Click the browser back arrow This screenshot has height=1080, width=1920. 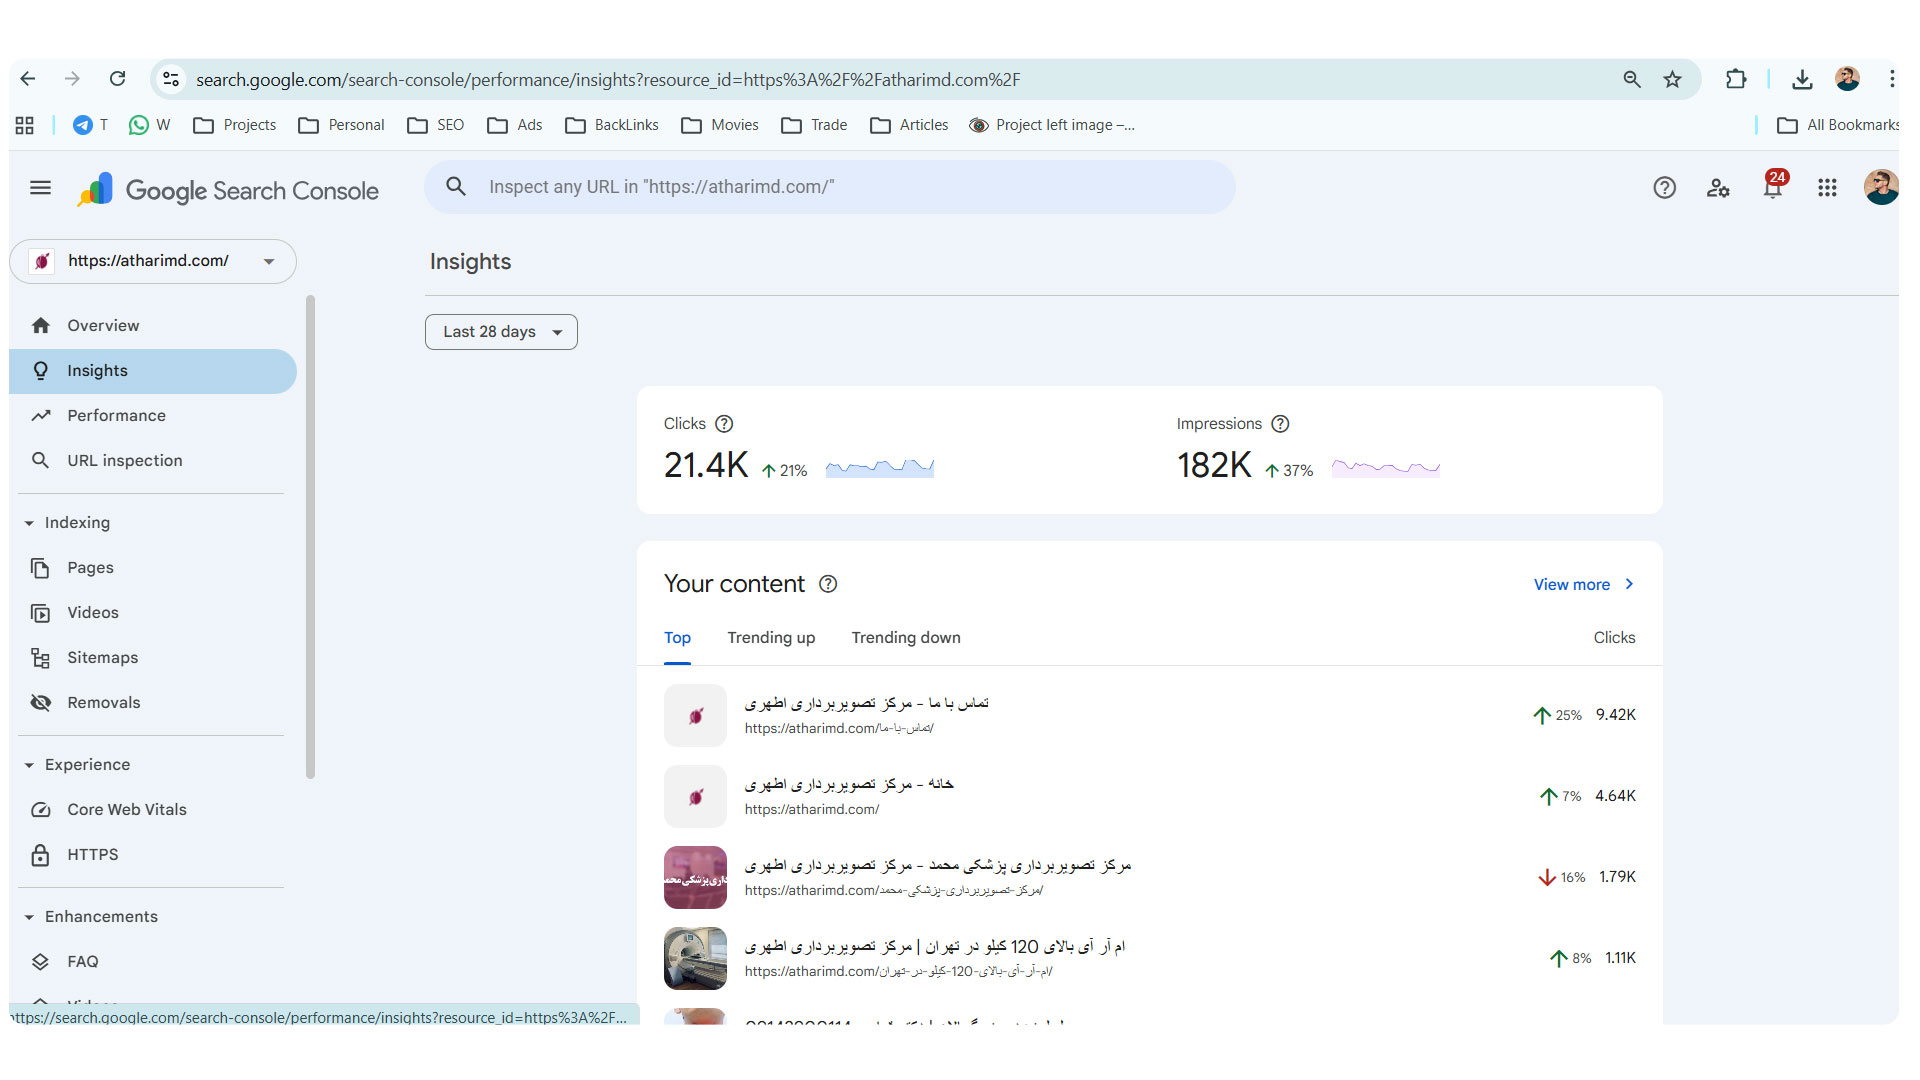[28, 79]
